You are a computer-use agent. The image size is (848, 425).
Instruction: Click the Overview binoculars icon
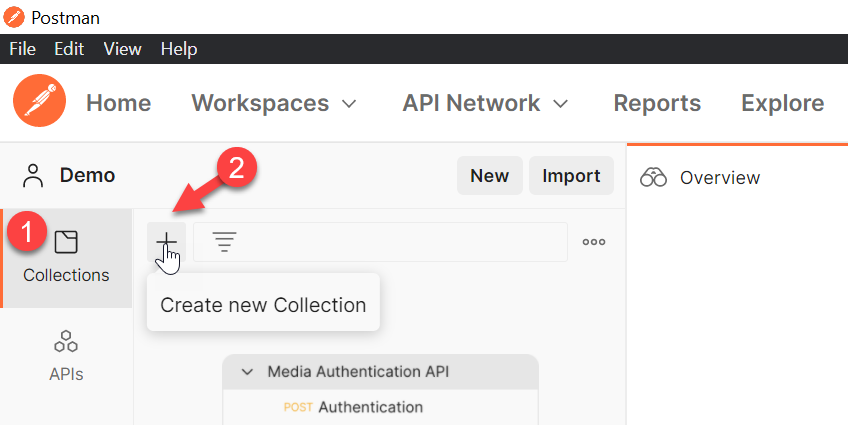tap(653, 177)
